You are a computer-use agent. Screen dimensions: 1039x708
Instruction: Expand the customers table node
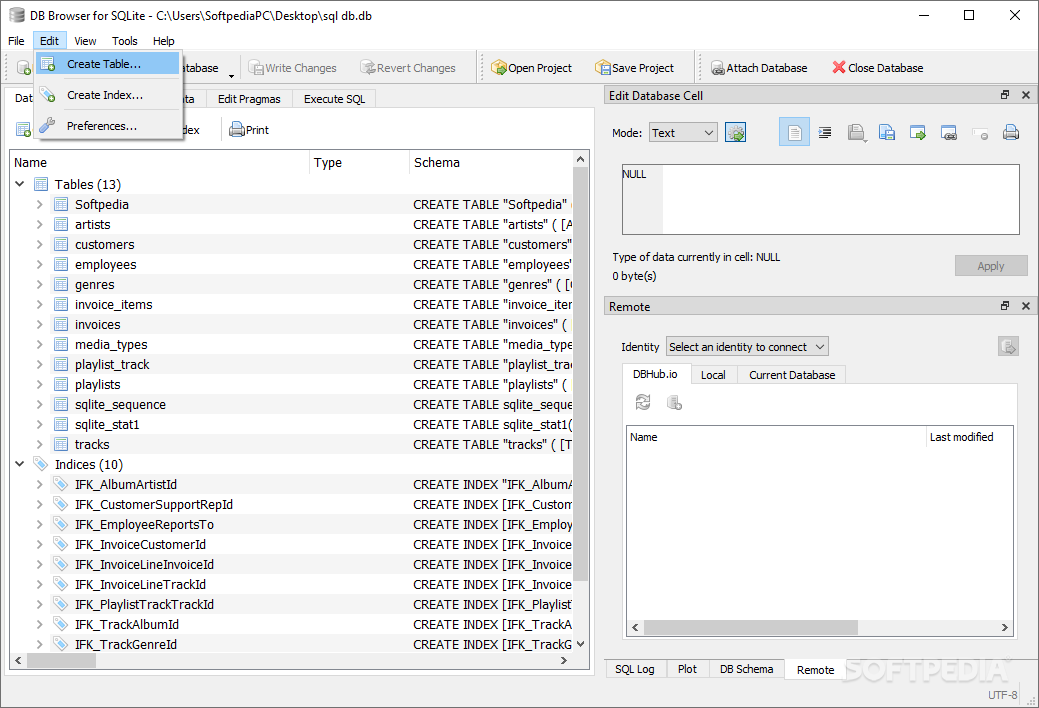(x=39, y=244)
